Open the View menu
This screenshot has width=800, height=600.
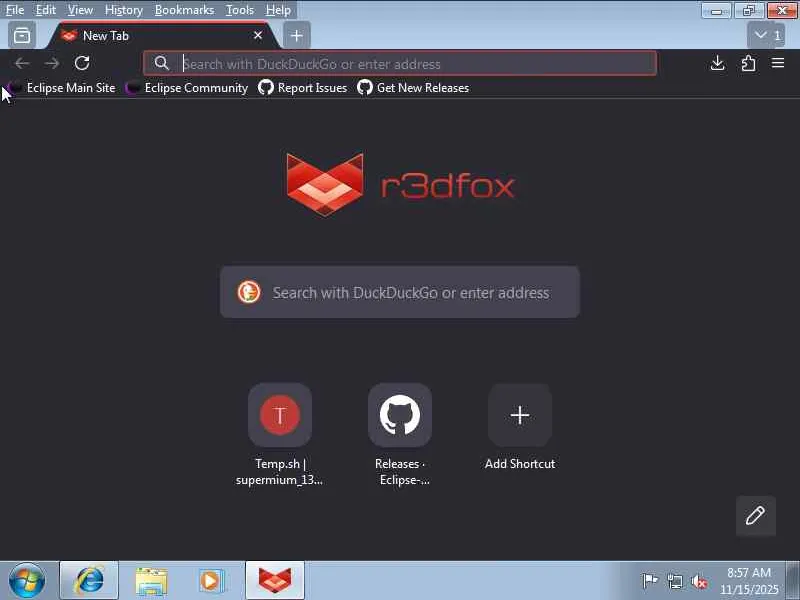tap(80, 10)
